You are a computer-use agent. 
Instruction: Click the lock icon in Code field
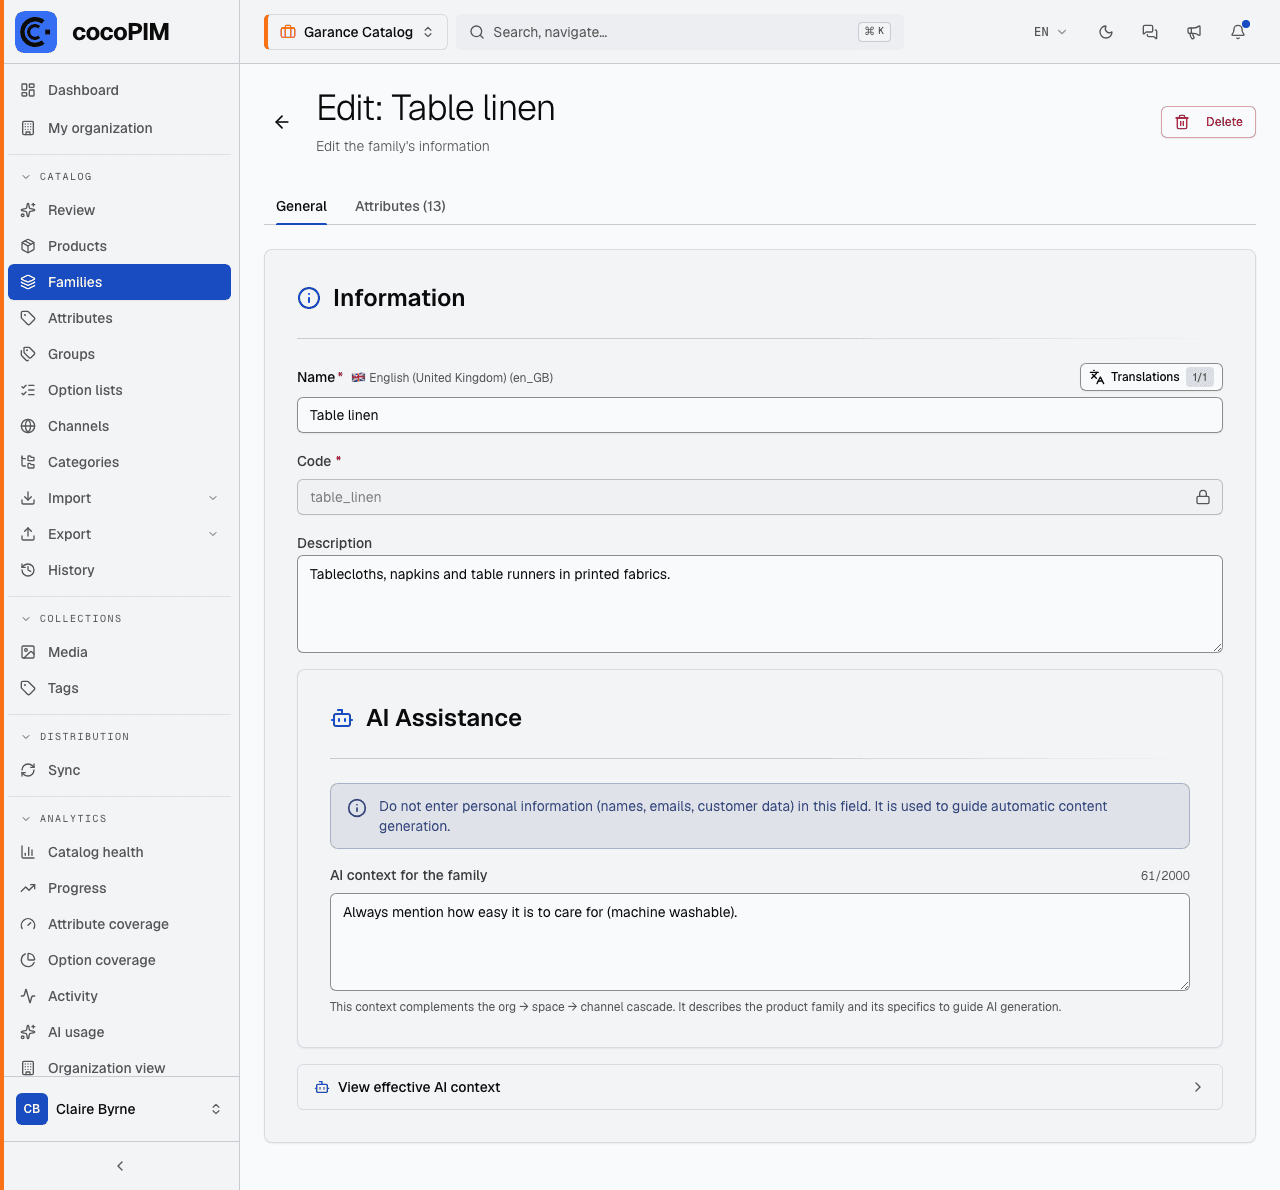tap(1203, 497)
